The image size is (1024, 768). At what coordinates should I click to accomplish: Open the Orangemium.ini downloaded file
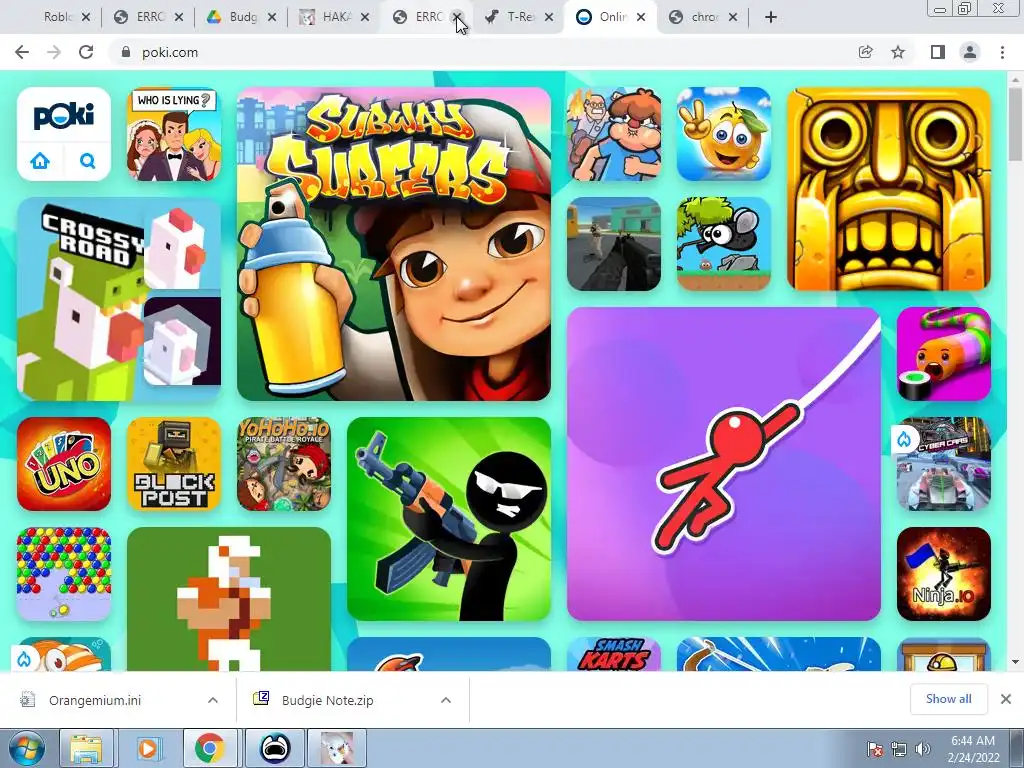click(x=95, y=700)
